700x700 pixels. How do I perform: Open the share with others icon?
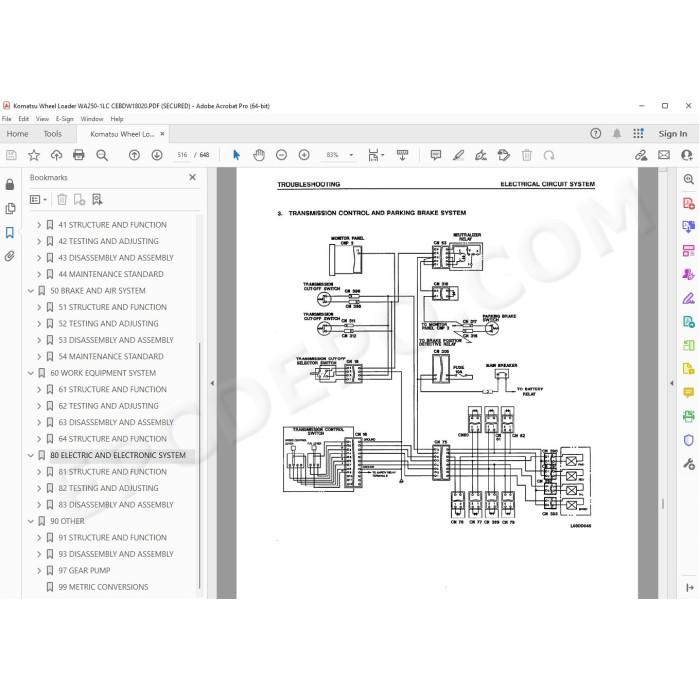coord(687,155)
